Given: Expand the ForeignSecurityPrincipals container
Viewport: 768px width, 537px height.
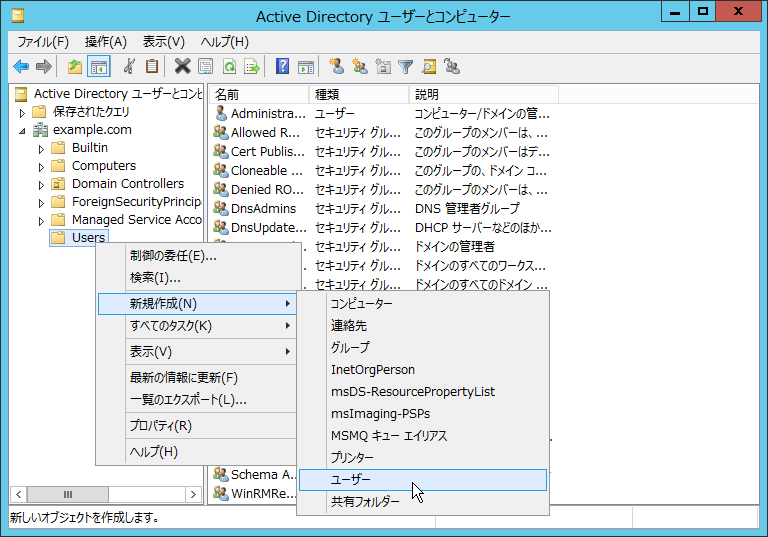Looking at the screenshot, I should click(41, 203).
